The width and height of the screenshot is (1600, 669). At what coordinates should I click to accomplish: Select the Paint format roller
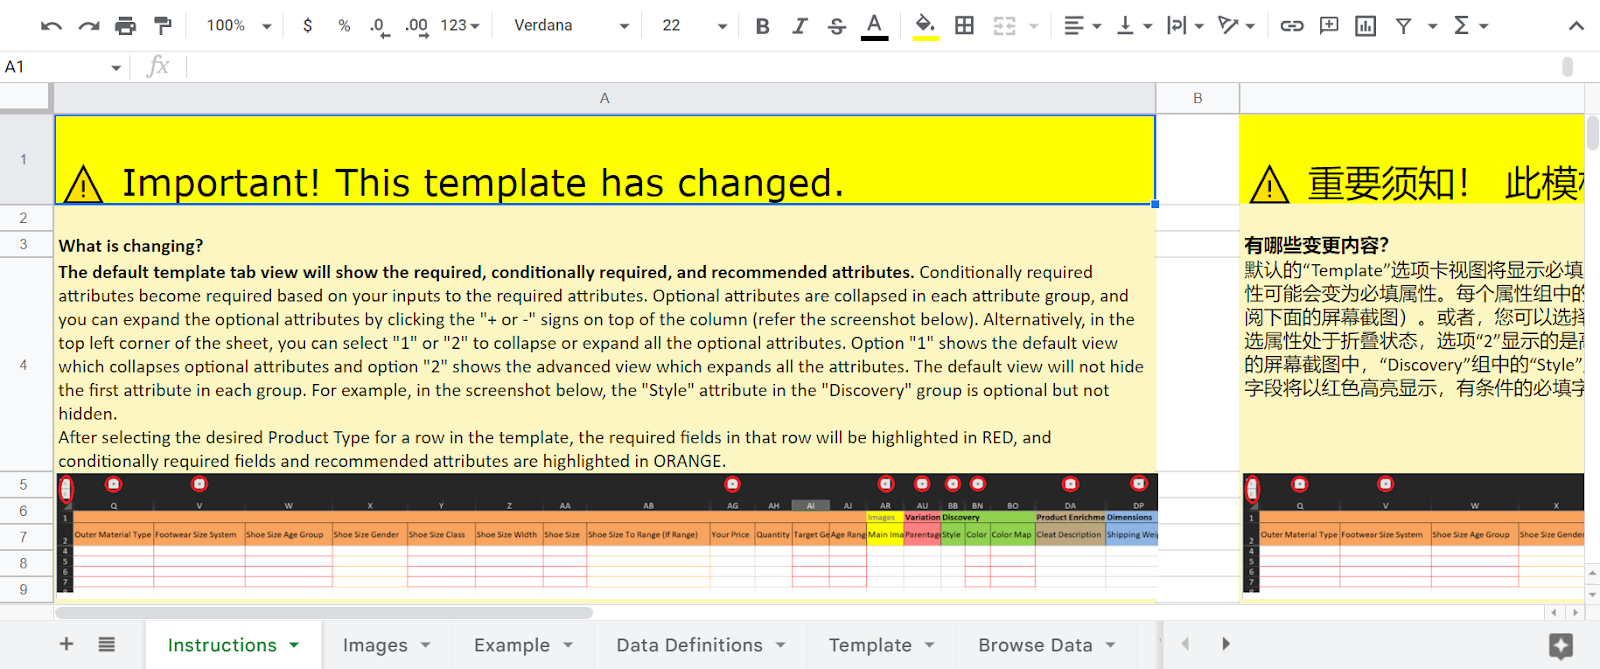coord(162,26)
